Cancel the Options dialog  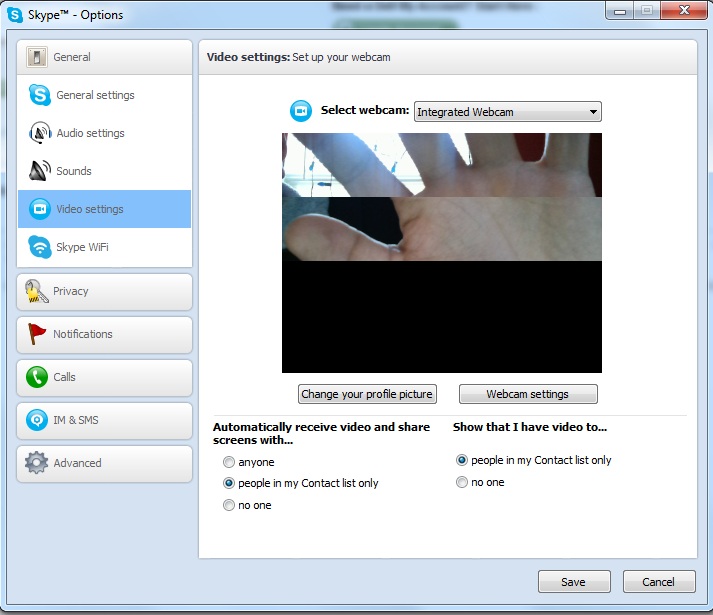click(659, 582)
